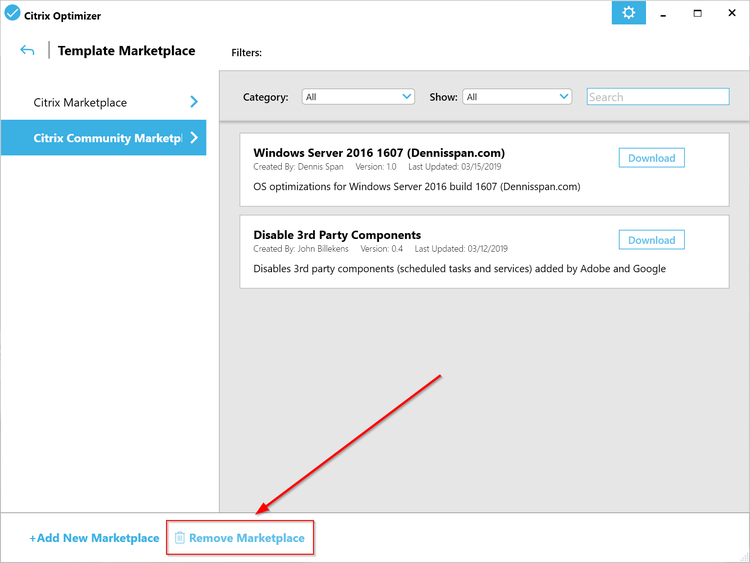Click the Version: 0.4 label
Viewport: 750px width, 563px height.
click(381, 249)
